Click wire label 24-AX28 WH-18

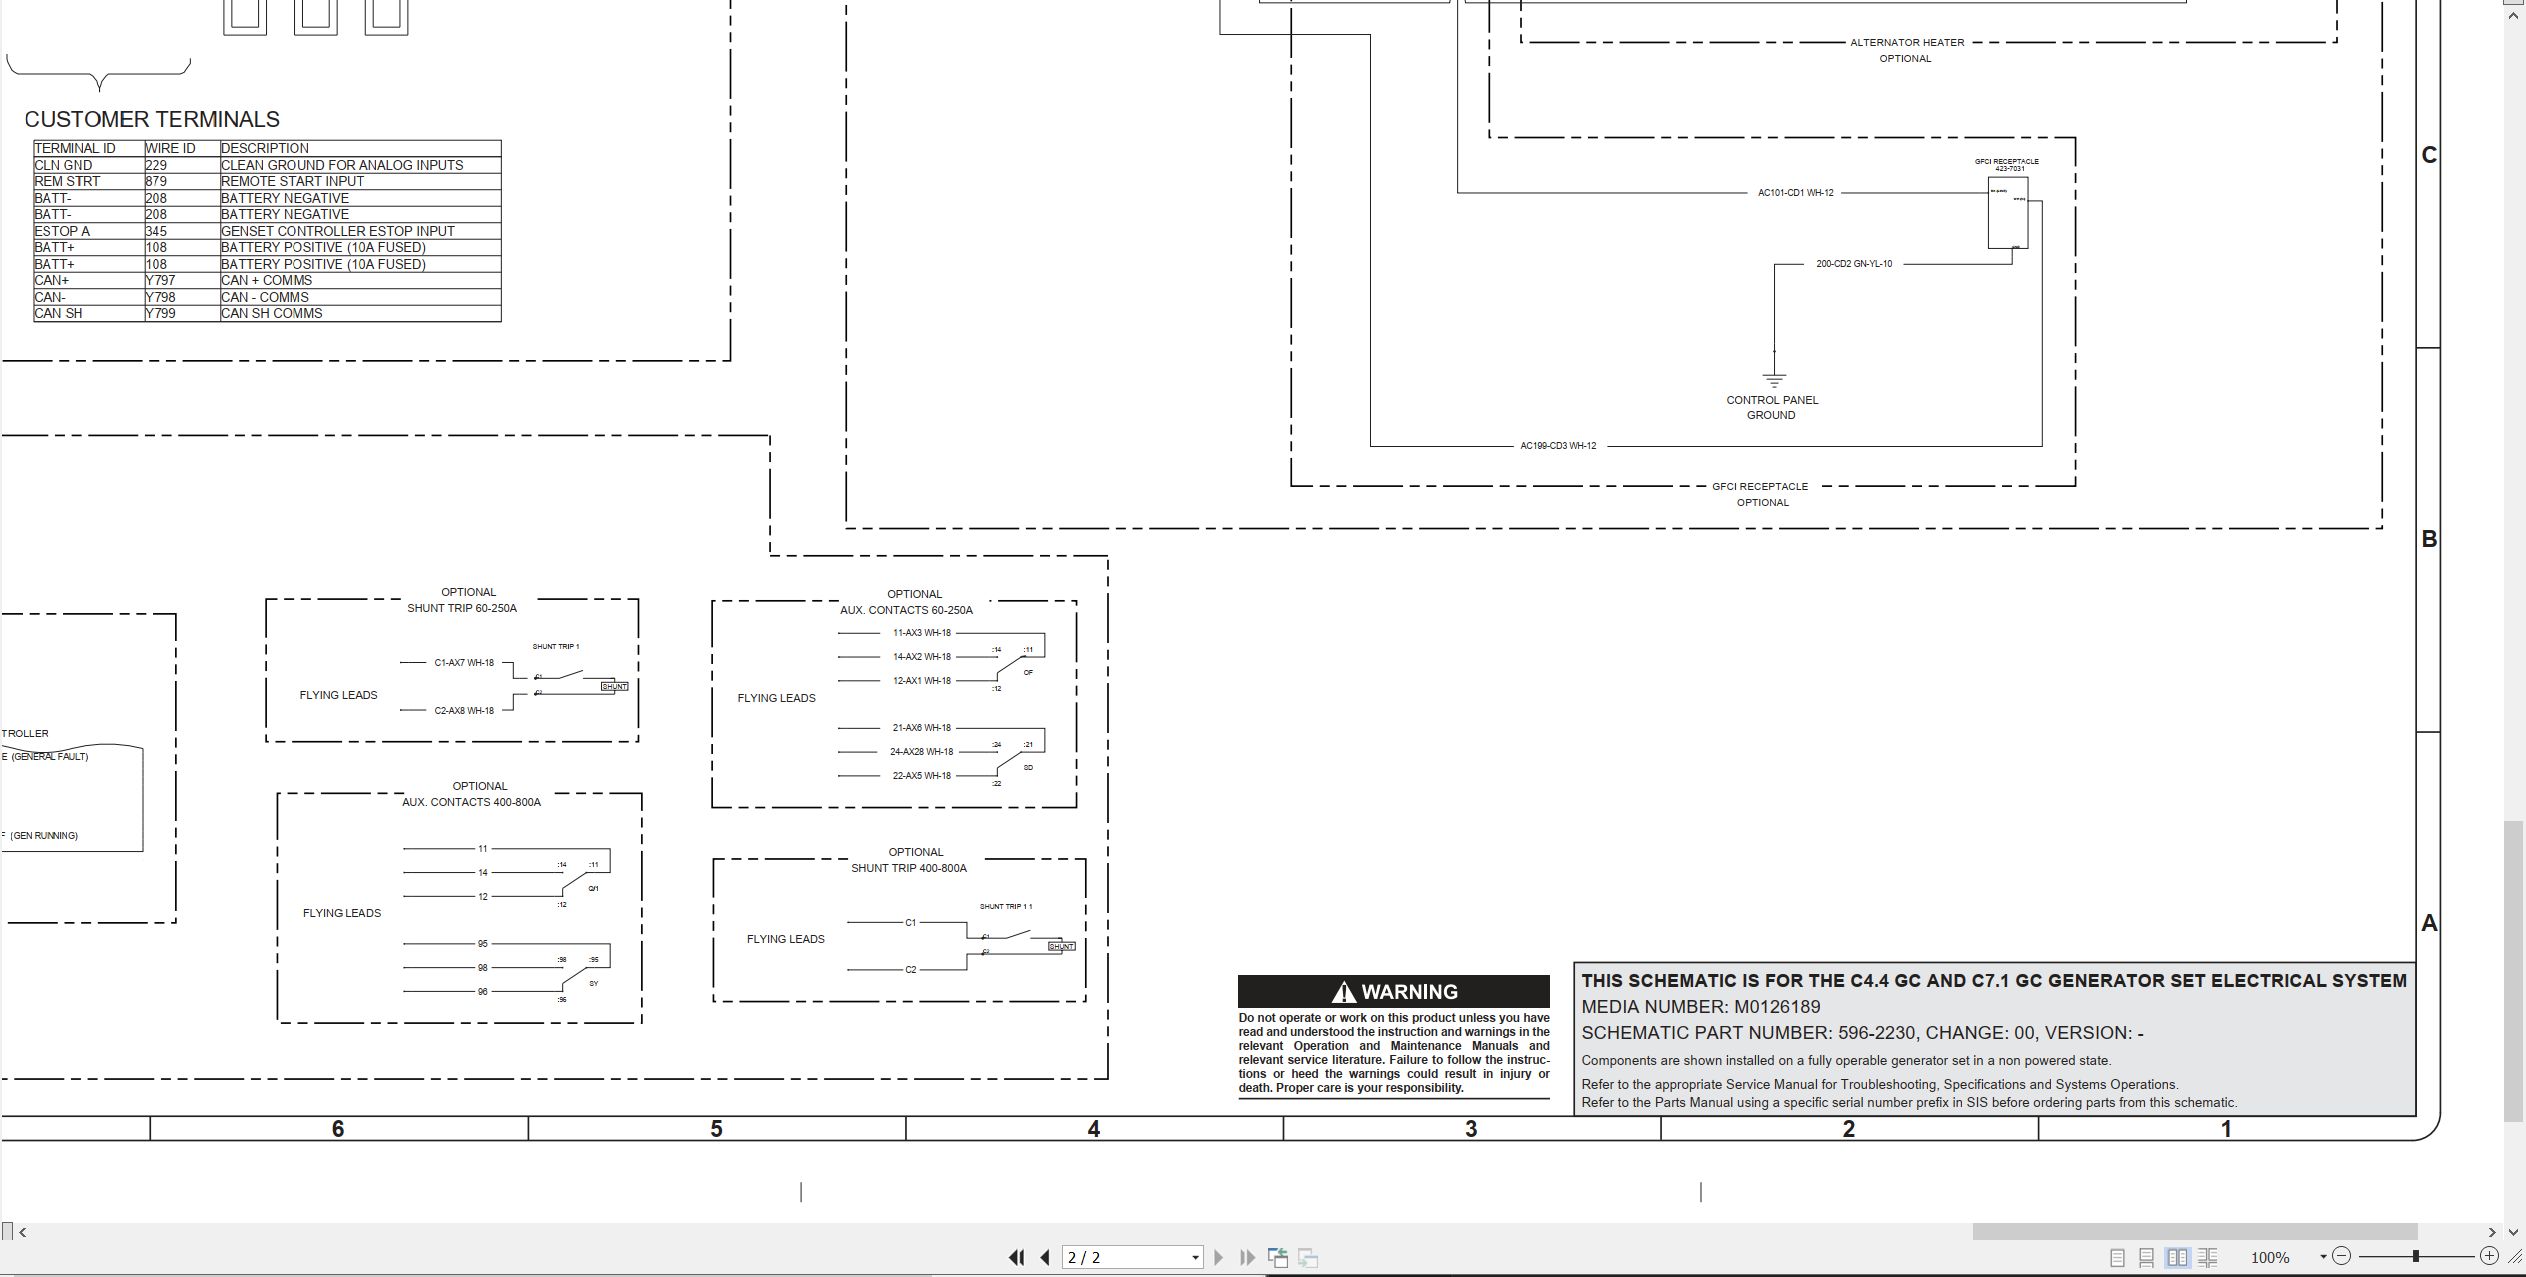pos(922,752)
